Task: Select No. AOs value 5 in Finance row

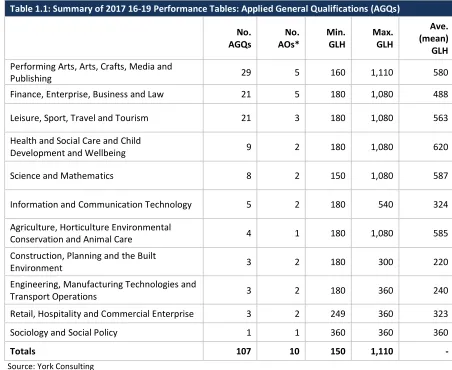Action: click(x=297, y=94)
